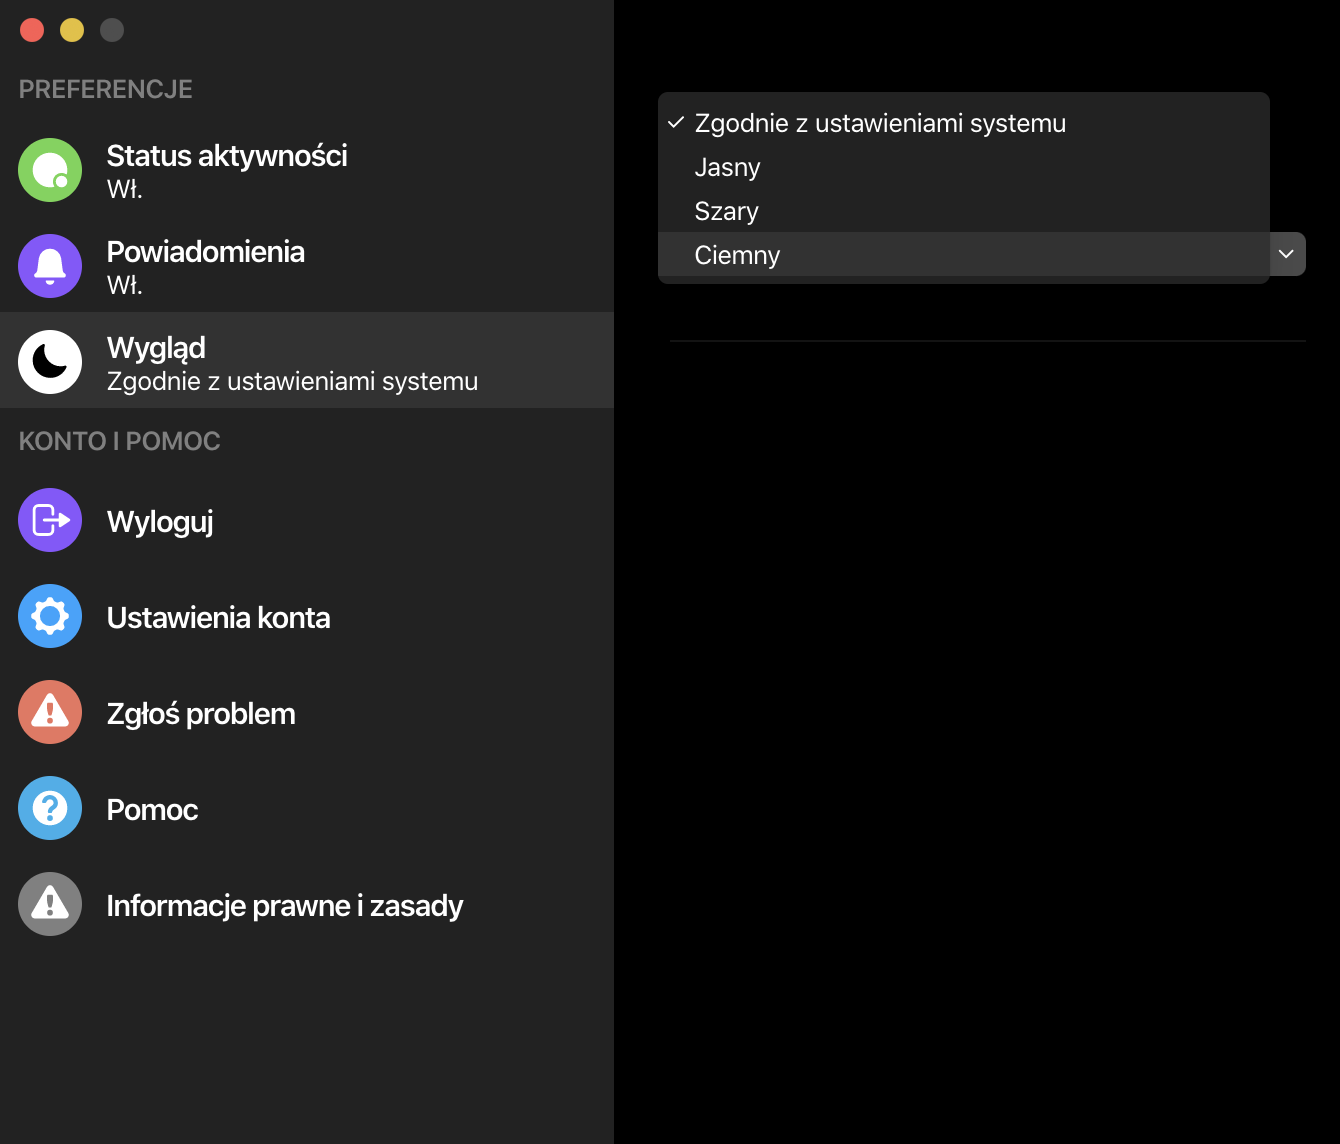Collapse the theme dropdown using the chevron
The image size is (1340, 1144).
1286,254
